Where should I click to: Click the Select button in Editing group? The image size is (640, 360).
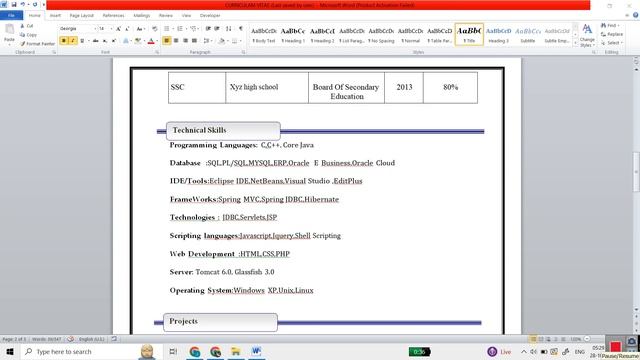pos(611,43)
